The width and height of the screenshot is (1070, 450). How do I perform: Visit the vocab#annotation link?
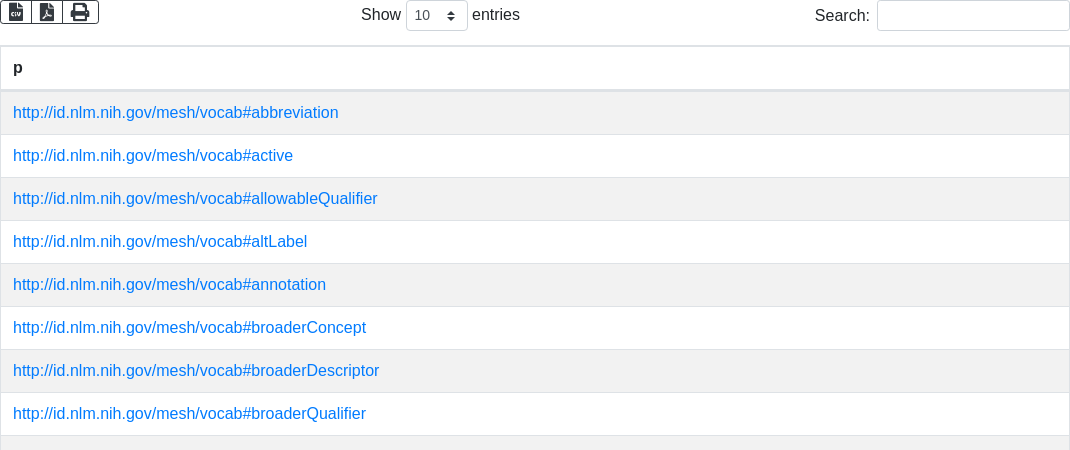(169, 285)
